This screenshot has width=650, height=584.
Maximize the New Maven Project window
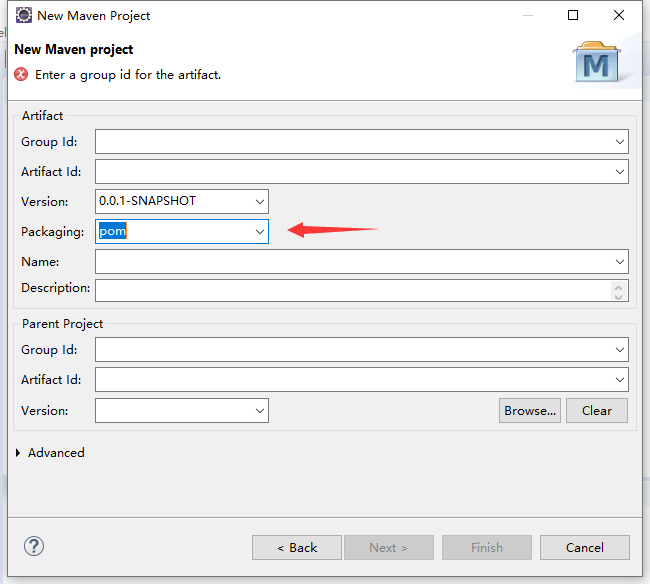573,15
